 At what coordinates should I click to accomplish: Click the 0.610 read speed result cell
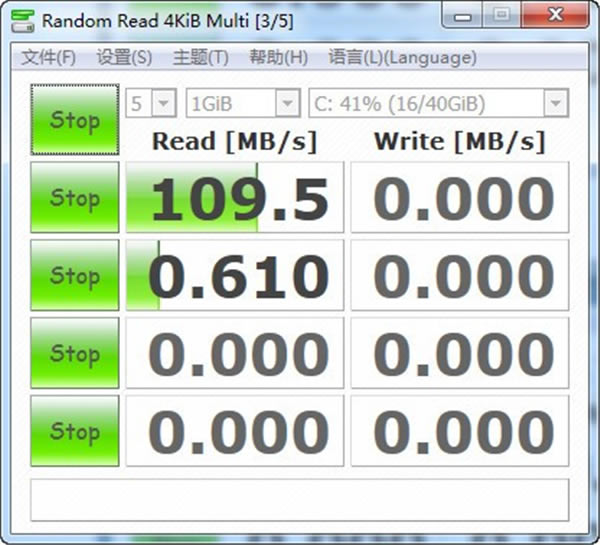click(x=235, y=275)
